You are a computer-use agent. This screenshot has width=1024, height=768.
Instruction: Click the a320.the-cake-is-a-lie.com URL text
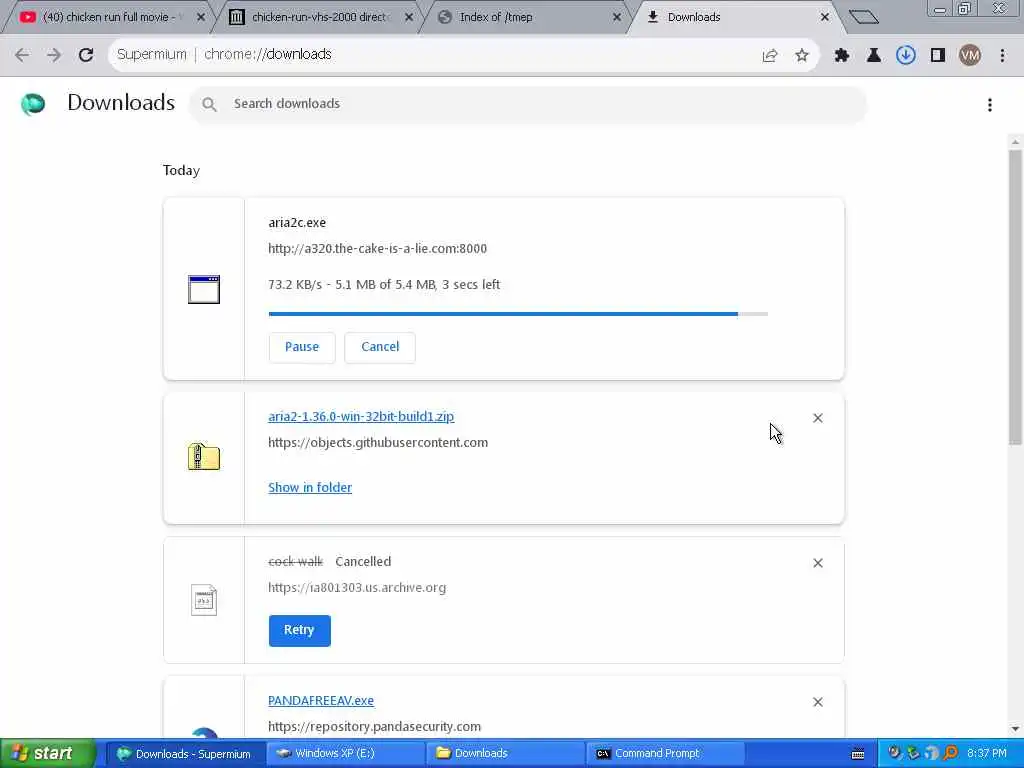[377, 249]
